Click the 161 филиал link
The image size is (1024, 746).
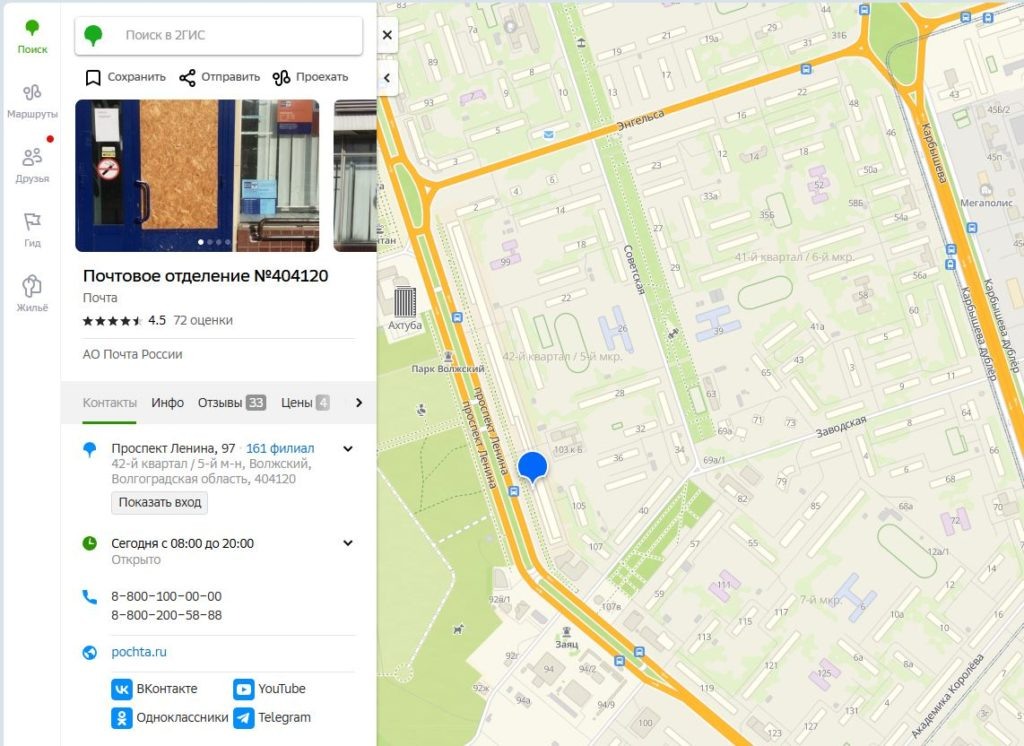click(x=281, y=448)
